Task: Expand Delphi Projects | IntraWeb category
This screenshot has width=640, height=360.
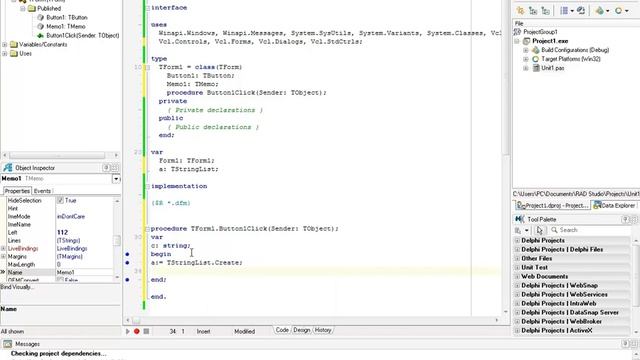Action: [x=517, y=303]
